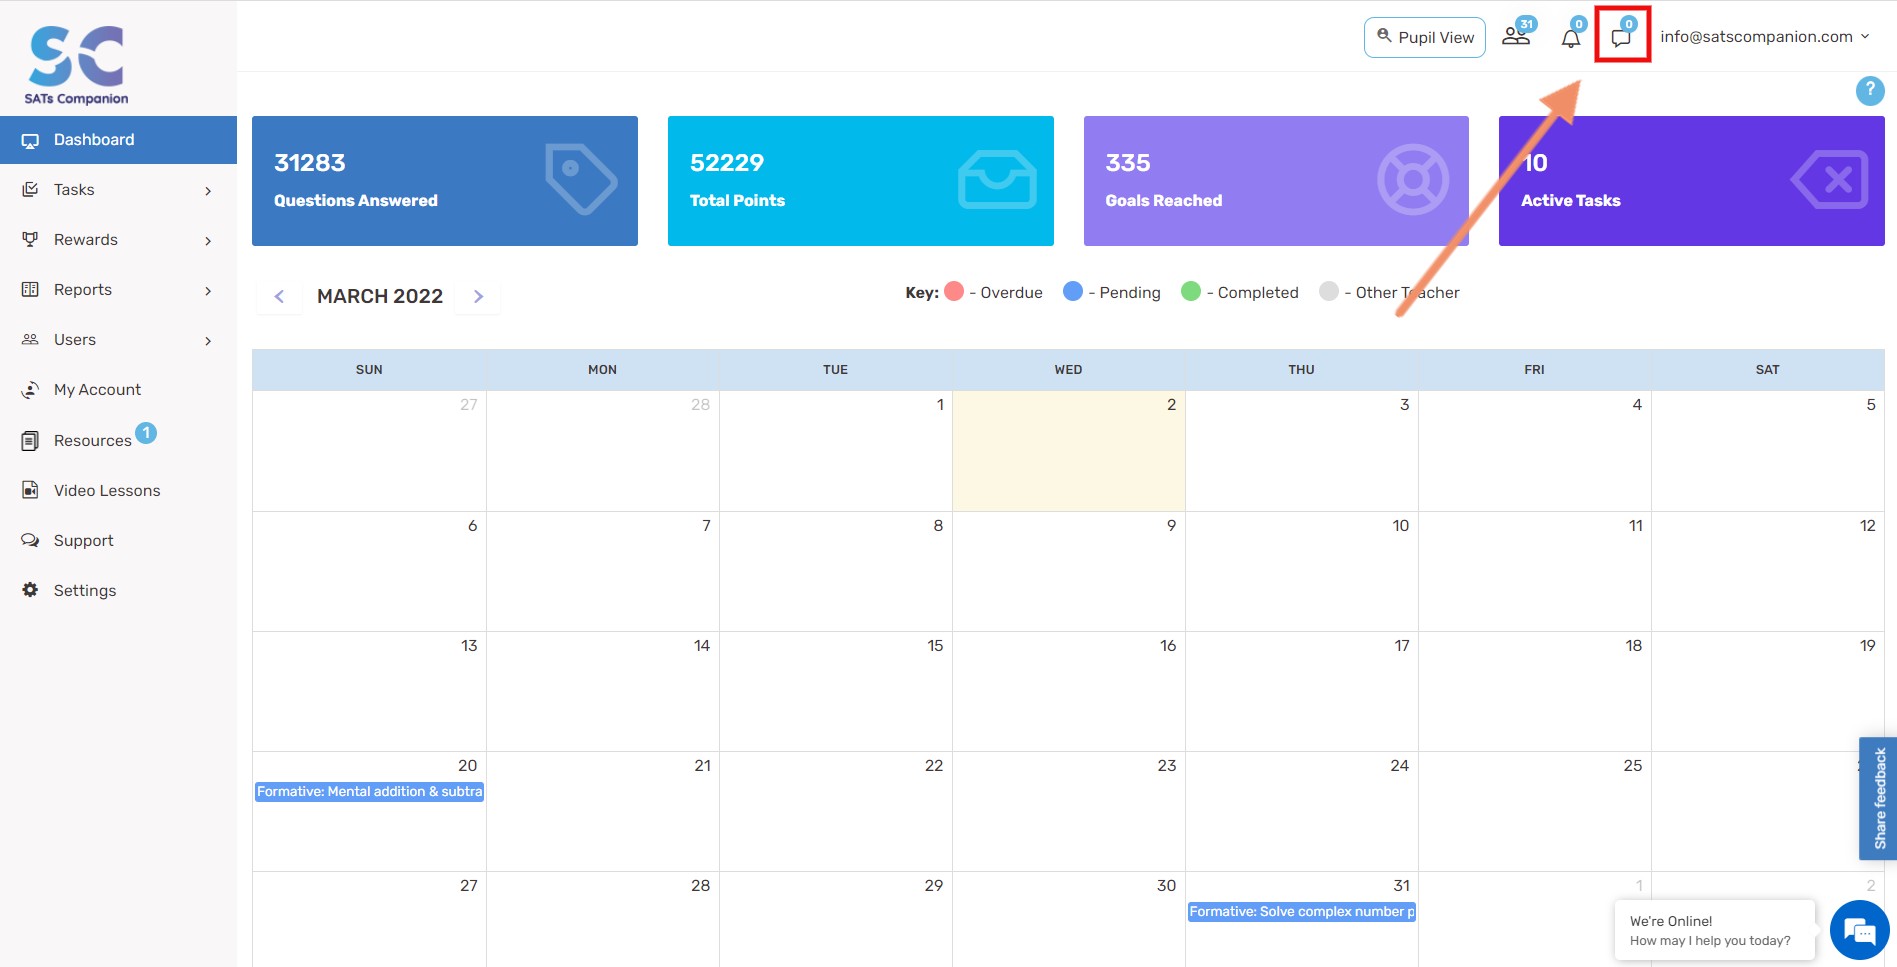Viewport: 1897px width, 967px height.
Task: Open the messages chat icon in header
Action: (1621, 37)
